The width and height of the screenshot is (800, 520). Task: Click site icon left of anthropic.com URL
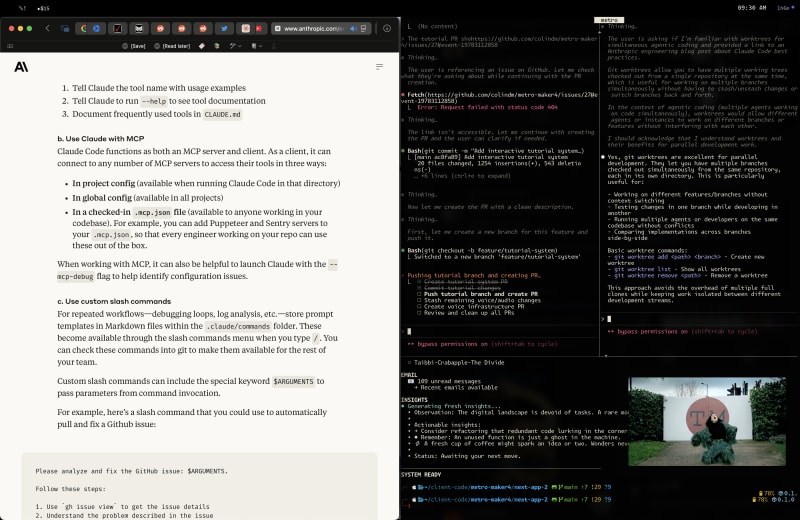click(278, 29)
